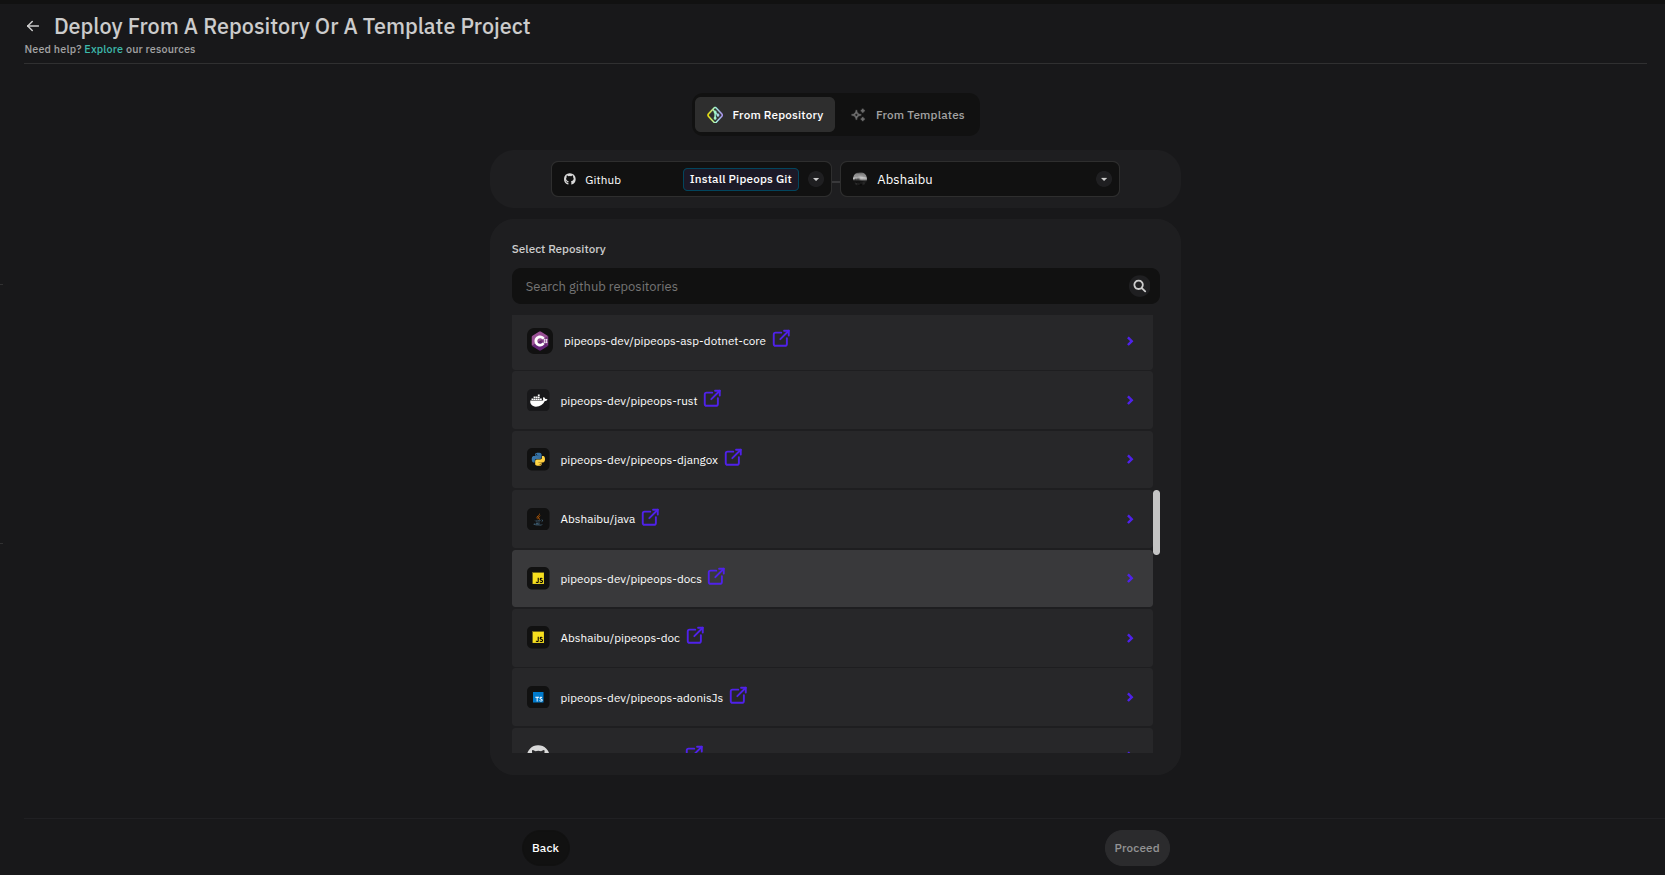Go back using the arrow beside page title

tap(33, 26)
